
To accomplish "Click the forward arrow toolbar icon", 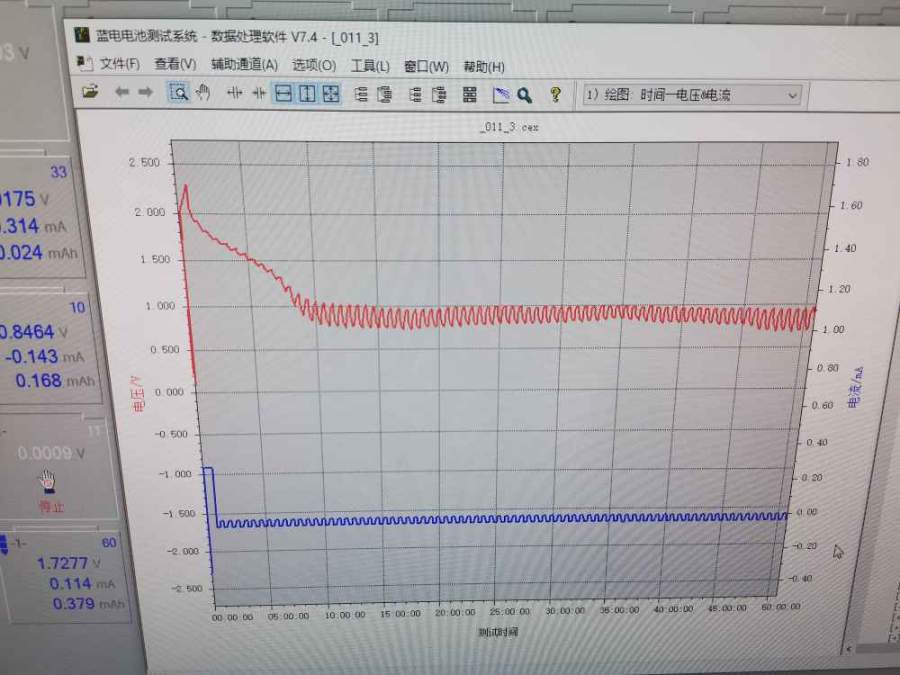I will tap(145, 92).
